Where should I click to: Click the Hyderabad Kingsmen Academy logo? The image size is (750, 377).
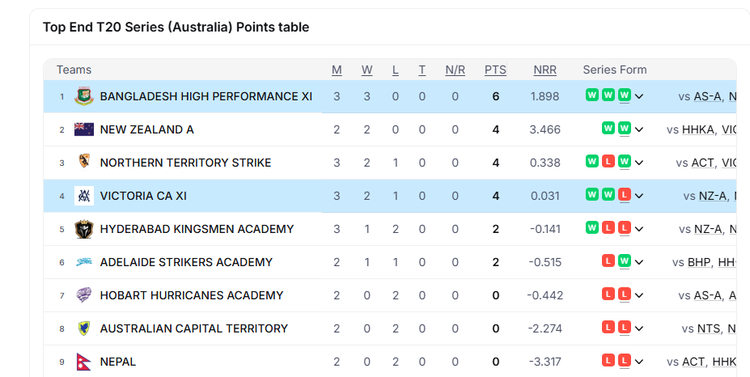(x=84, y=229)
